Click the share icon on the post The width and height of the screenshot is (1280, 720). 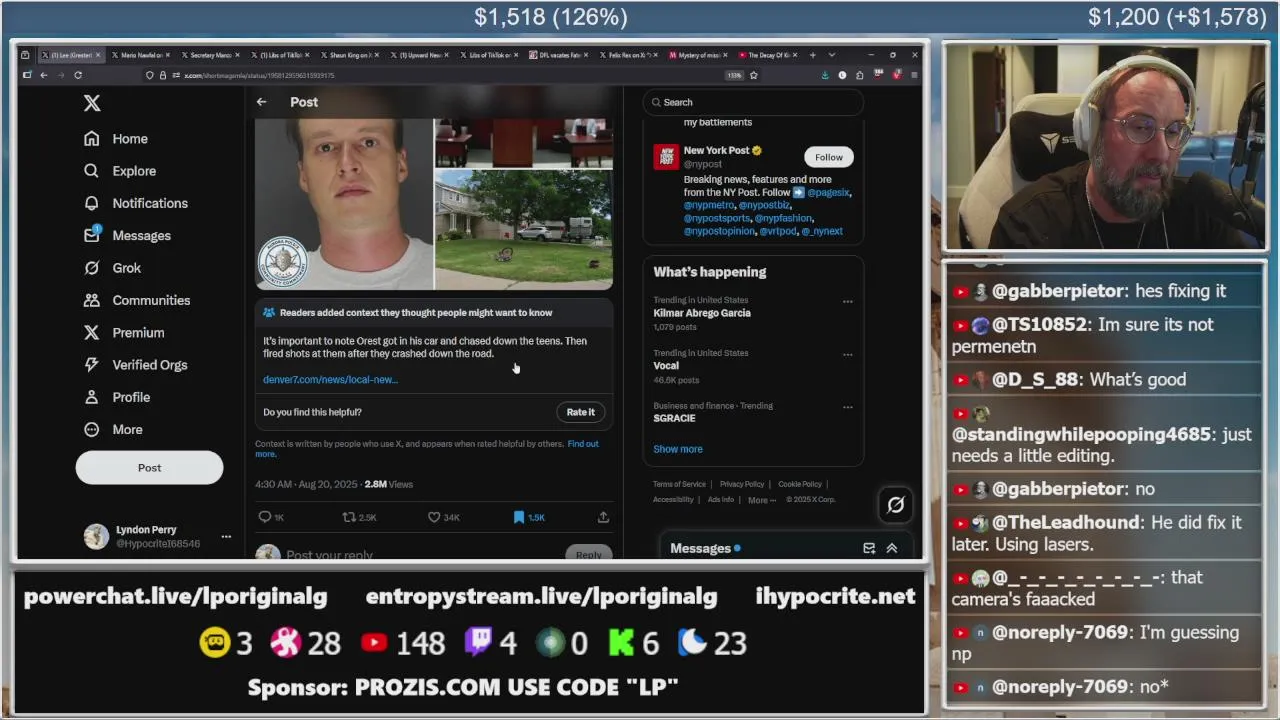click(x=603, y=517)
